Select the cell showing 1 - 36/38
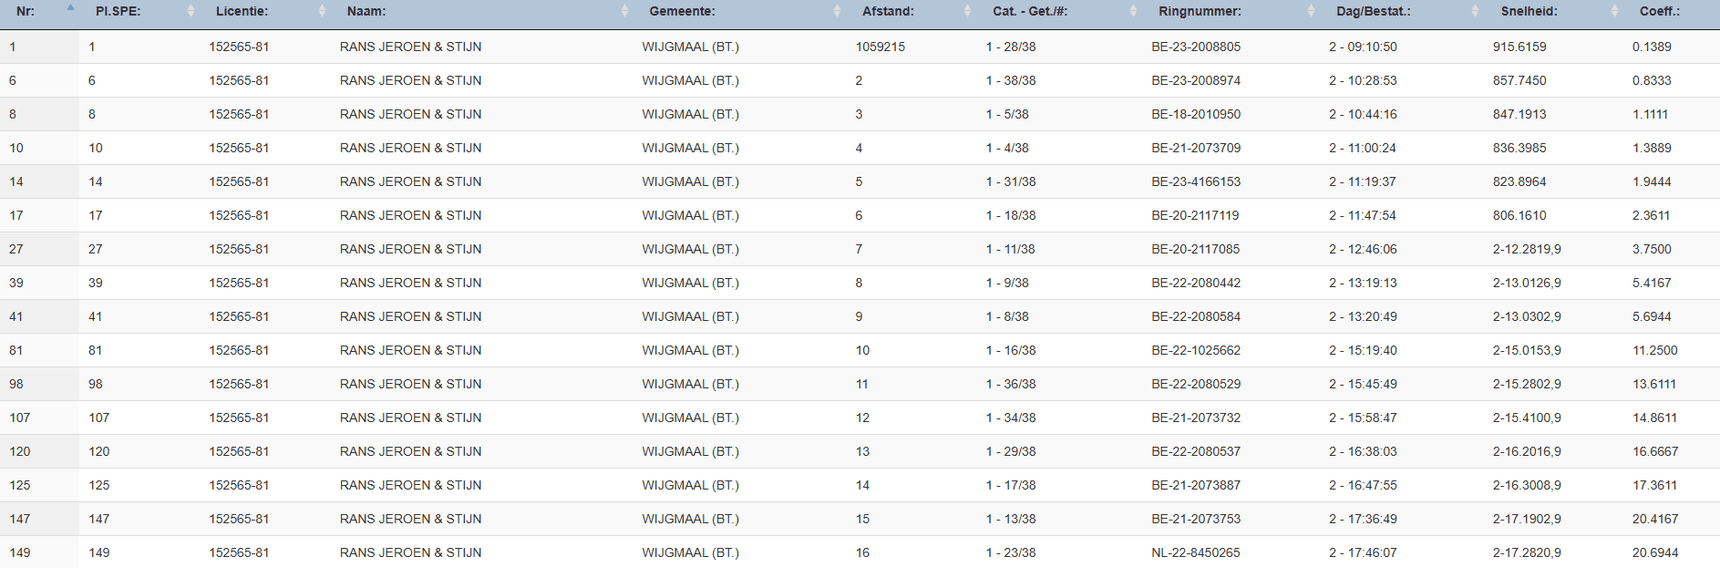1720x568 pixels. [x=1010, y=384]
